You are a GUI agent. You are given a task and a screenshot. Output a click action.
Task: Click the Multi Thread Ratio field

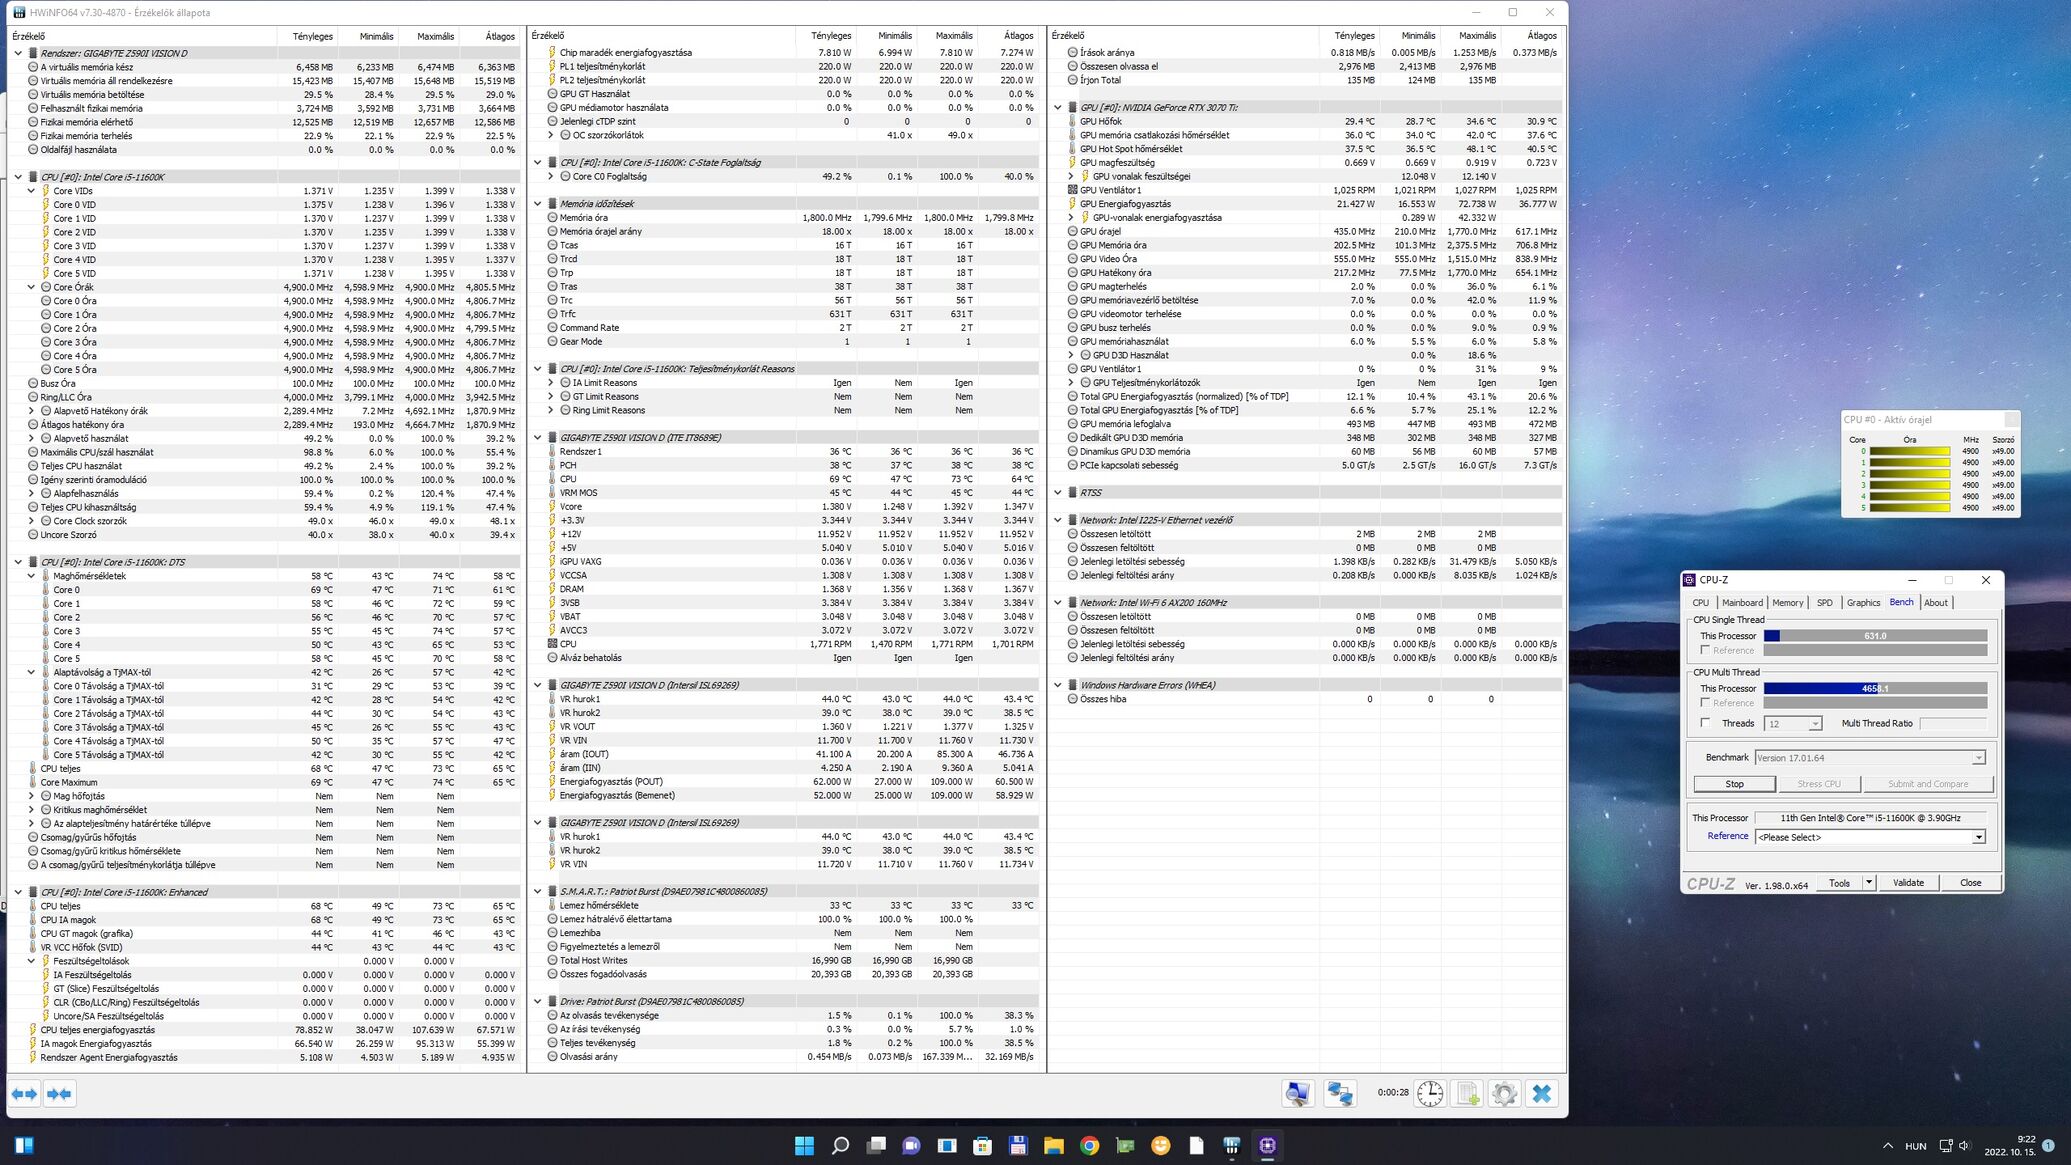coord(1953,723)
